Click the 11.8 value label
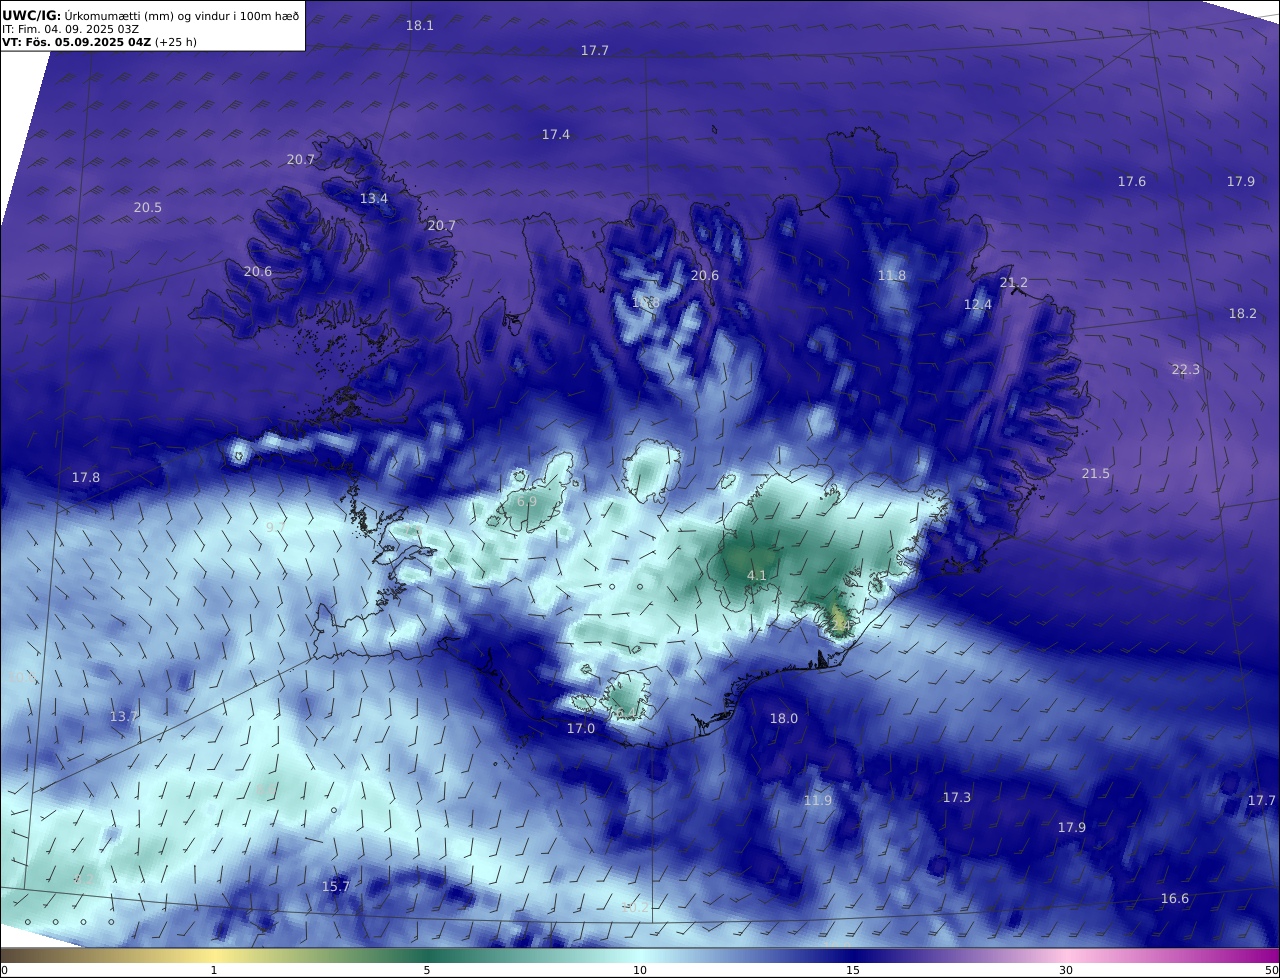This screenshot has height=978, width=1280. [x=892, y=275]
